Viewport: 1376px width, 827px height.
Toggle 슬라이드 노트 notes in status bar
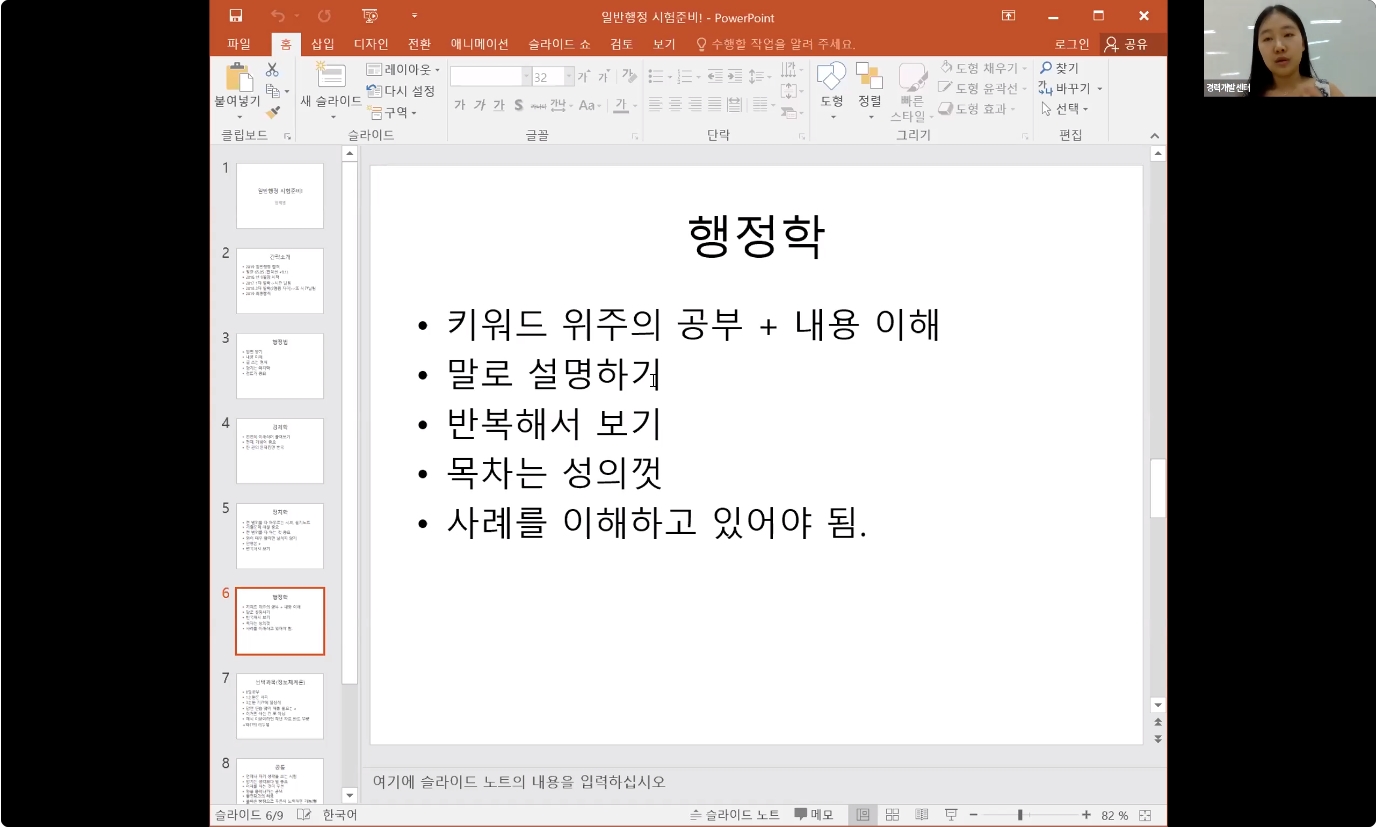click(x=735, y=815)
